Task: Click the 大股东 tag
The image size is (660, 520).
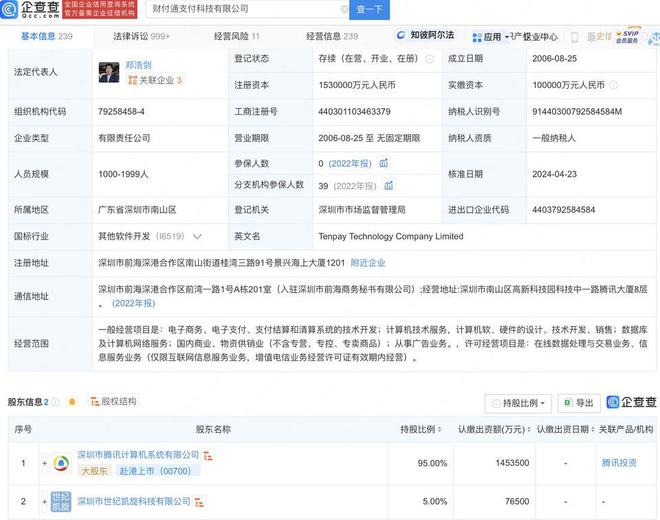Action: point(95,471)
